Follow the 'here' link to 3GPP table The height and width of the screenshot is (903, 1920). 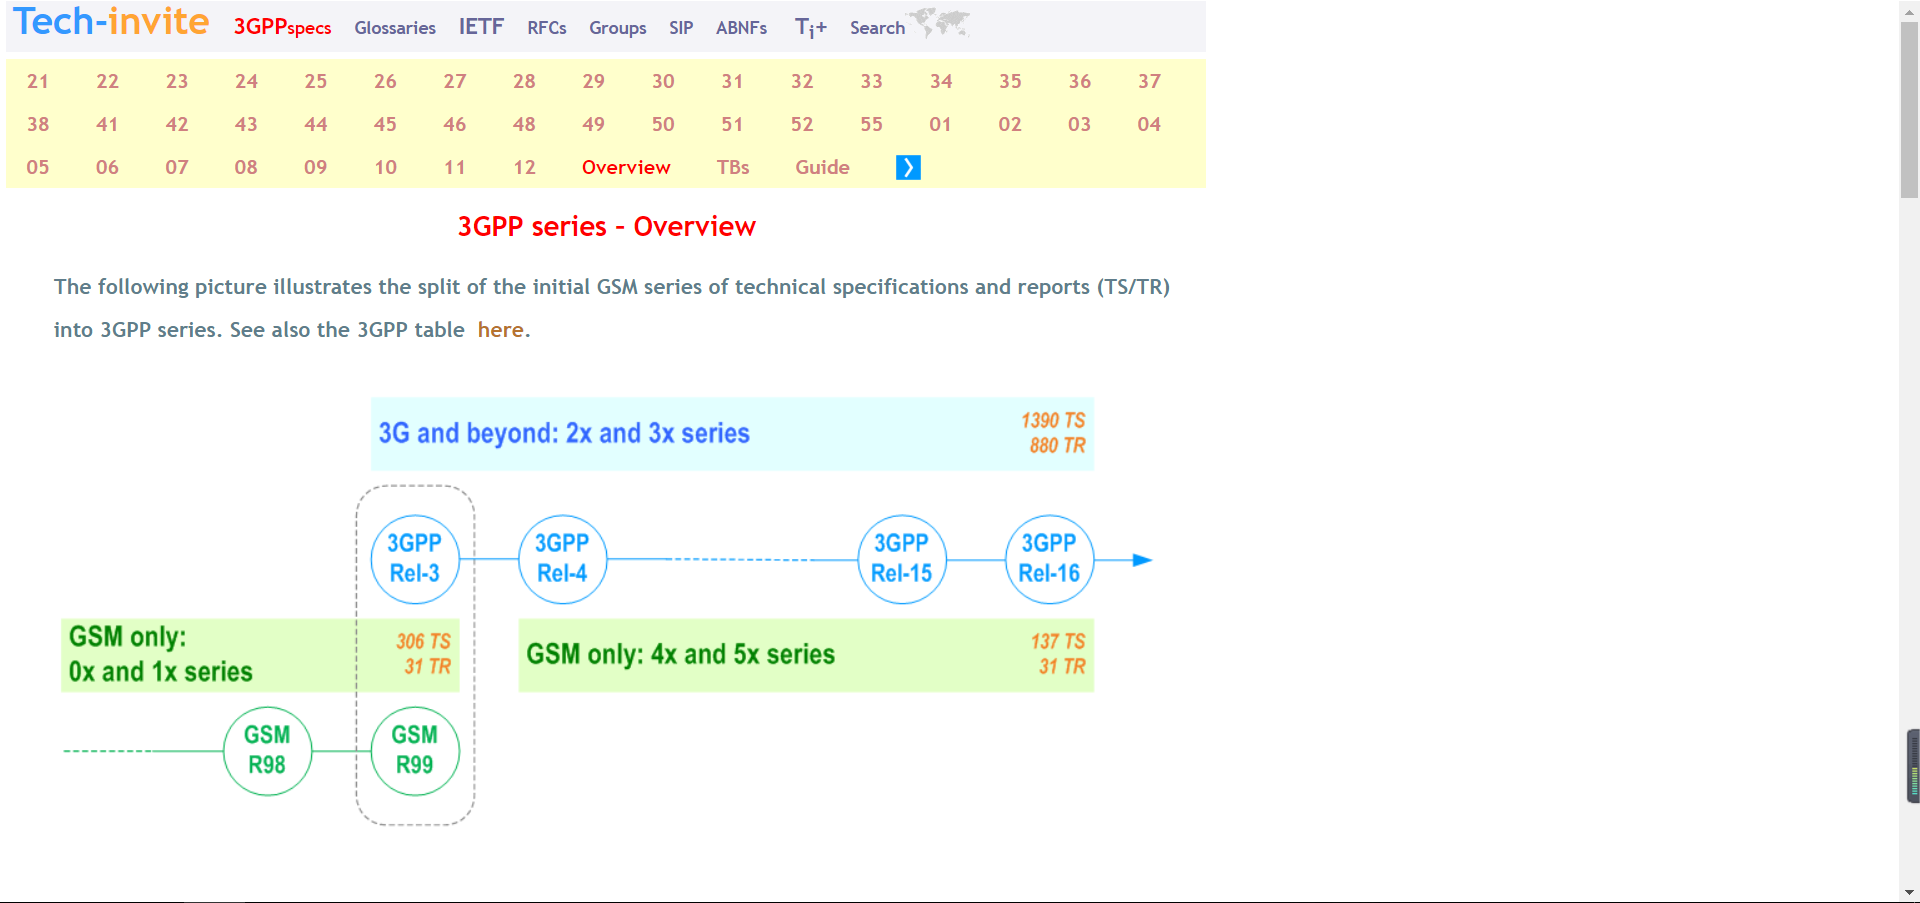500,330
